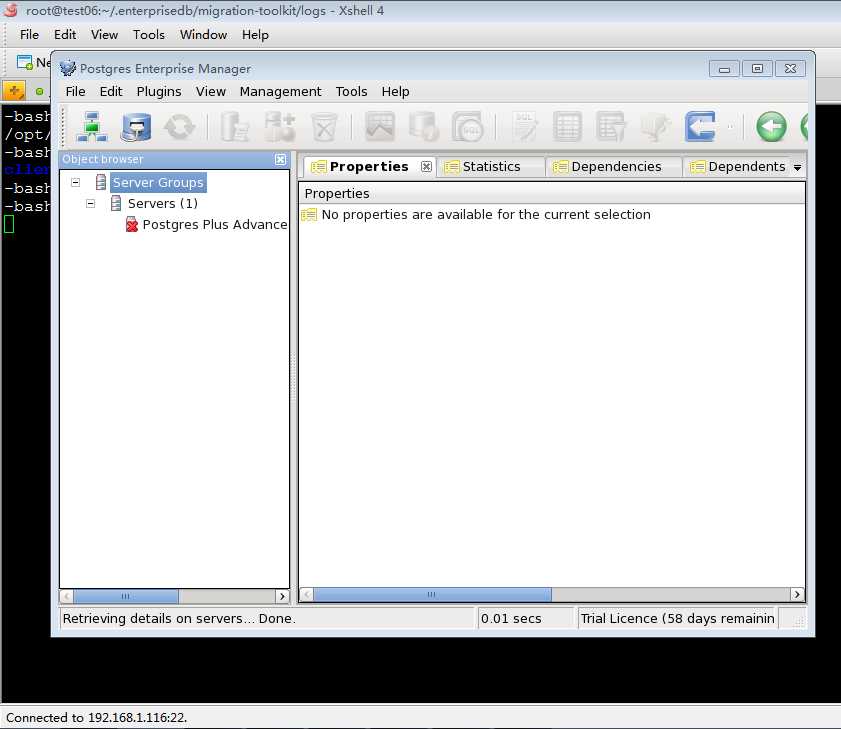This screenshot has width=841, height=729.
Task: Select Server Groups in object browser
Action: coord(158,182)
